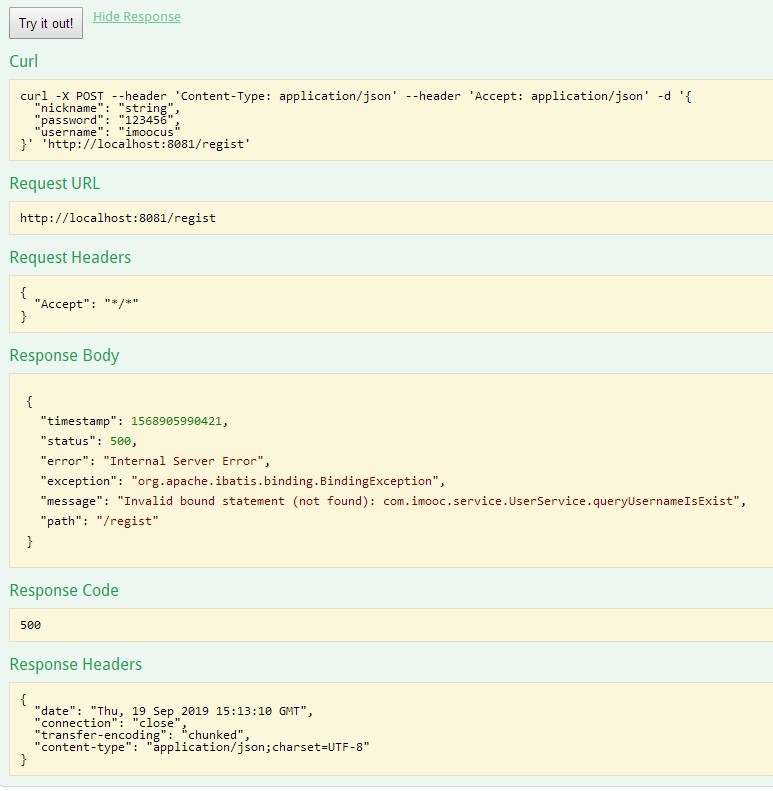
Task: Click the 'Internal Server Error' error text
Action: 187,461
